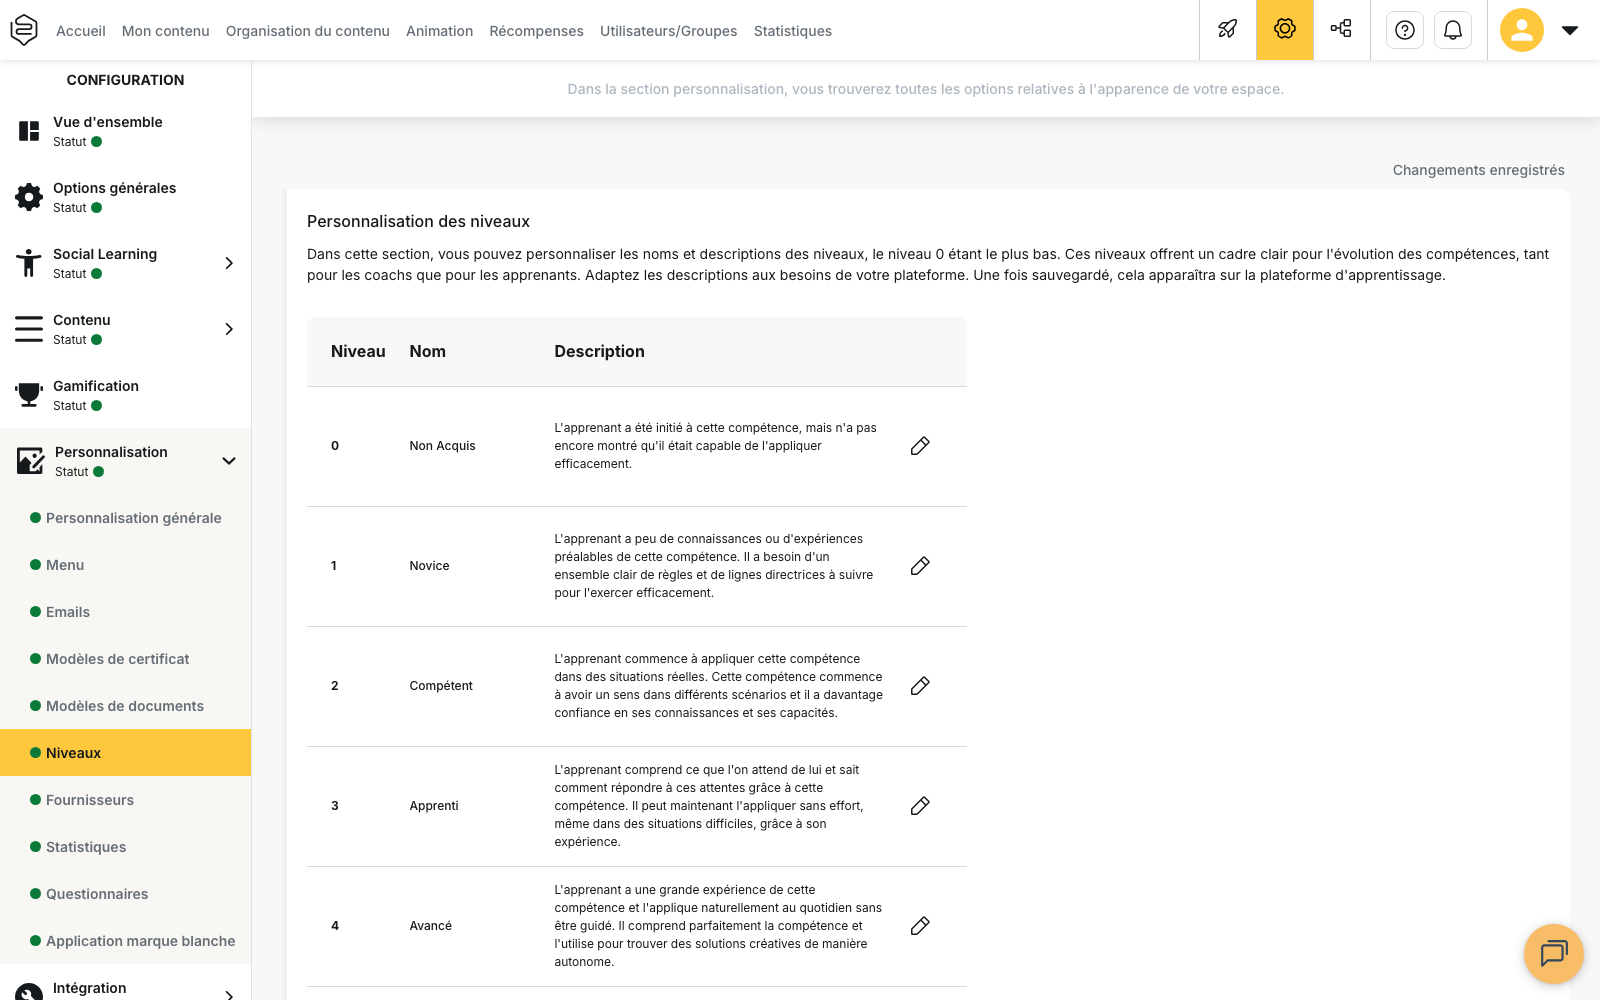Viewport: 1600px width, 1000px height.
Task: Click the Description column header
Action: tap(599, 352)
